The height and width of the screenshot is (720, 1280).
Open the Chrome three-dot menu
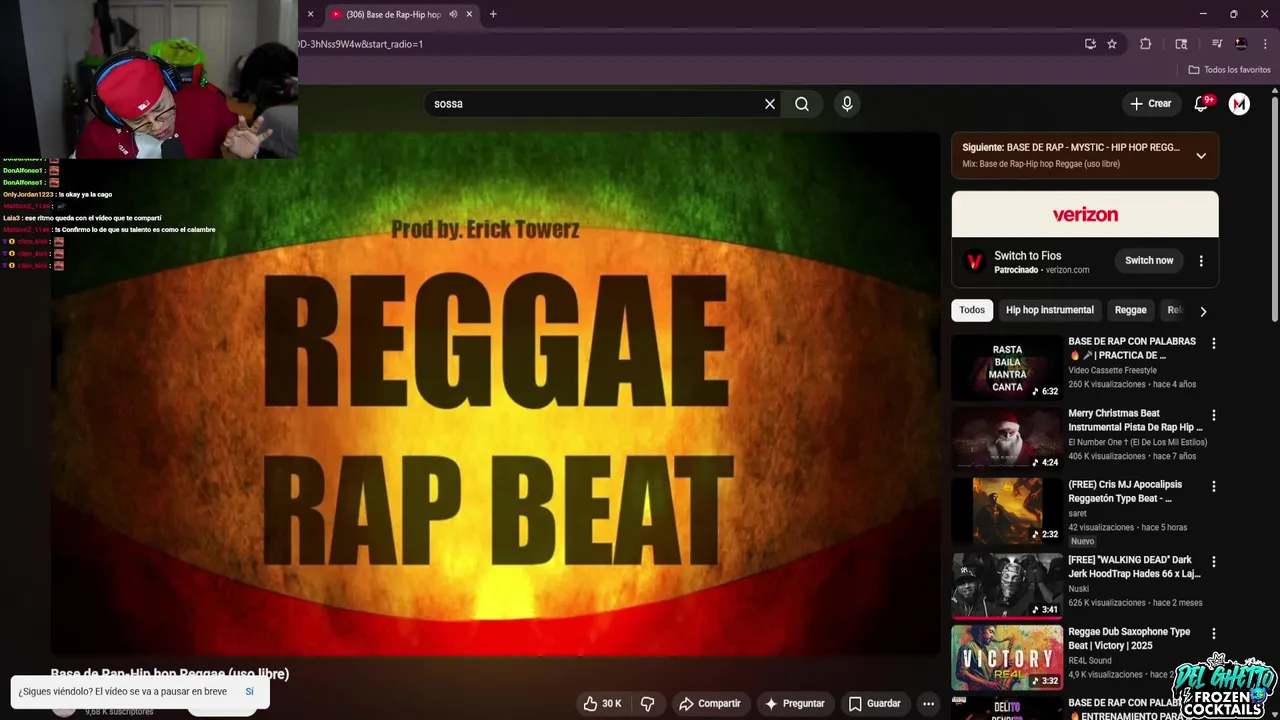coord(1265,44)
